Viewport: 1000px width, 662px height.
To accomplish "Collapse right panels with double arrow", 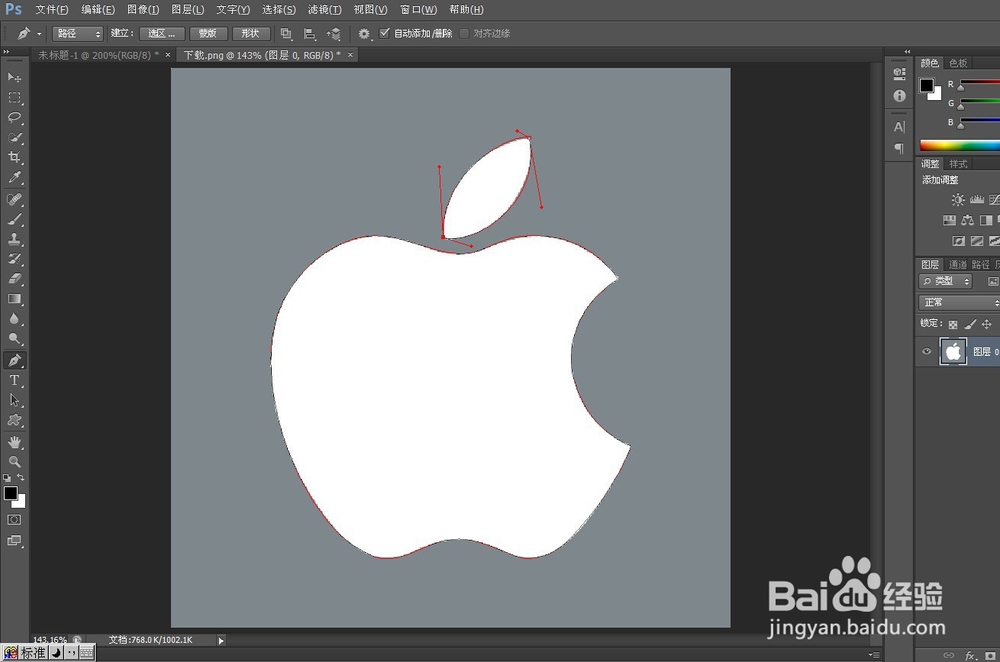I will click(x=908, y=52).
